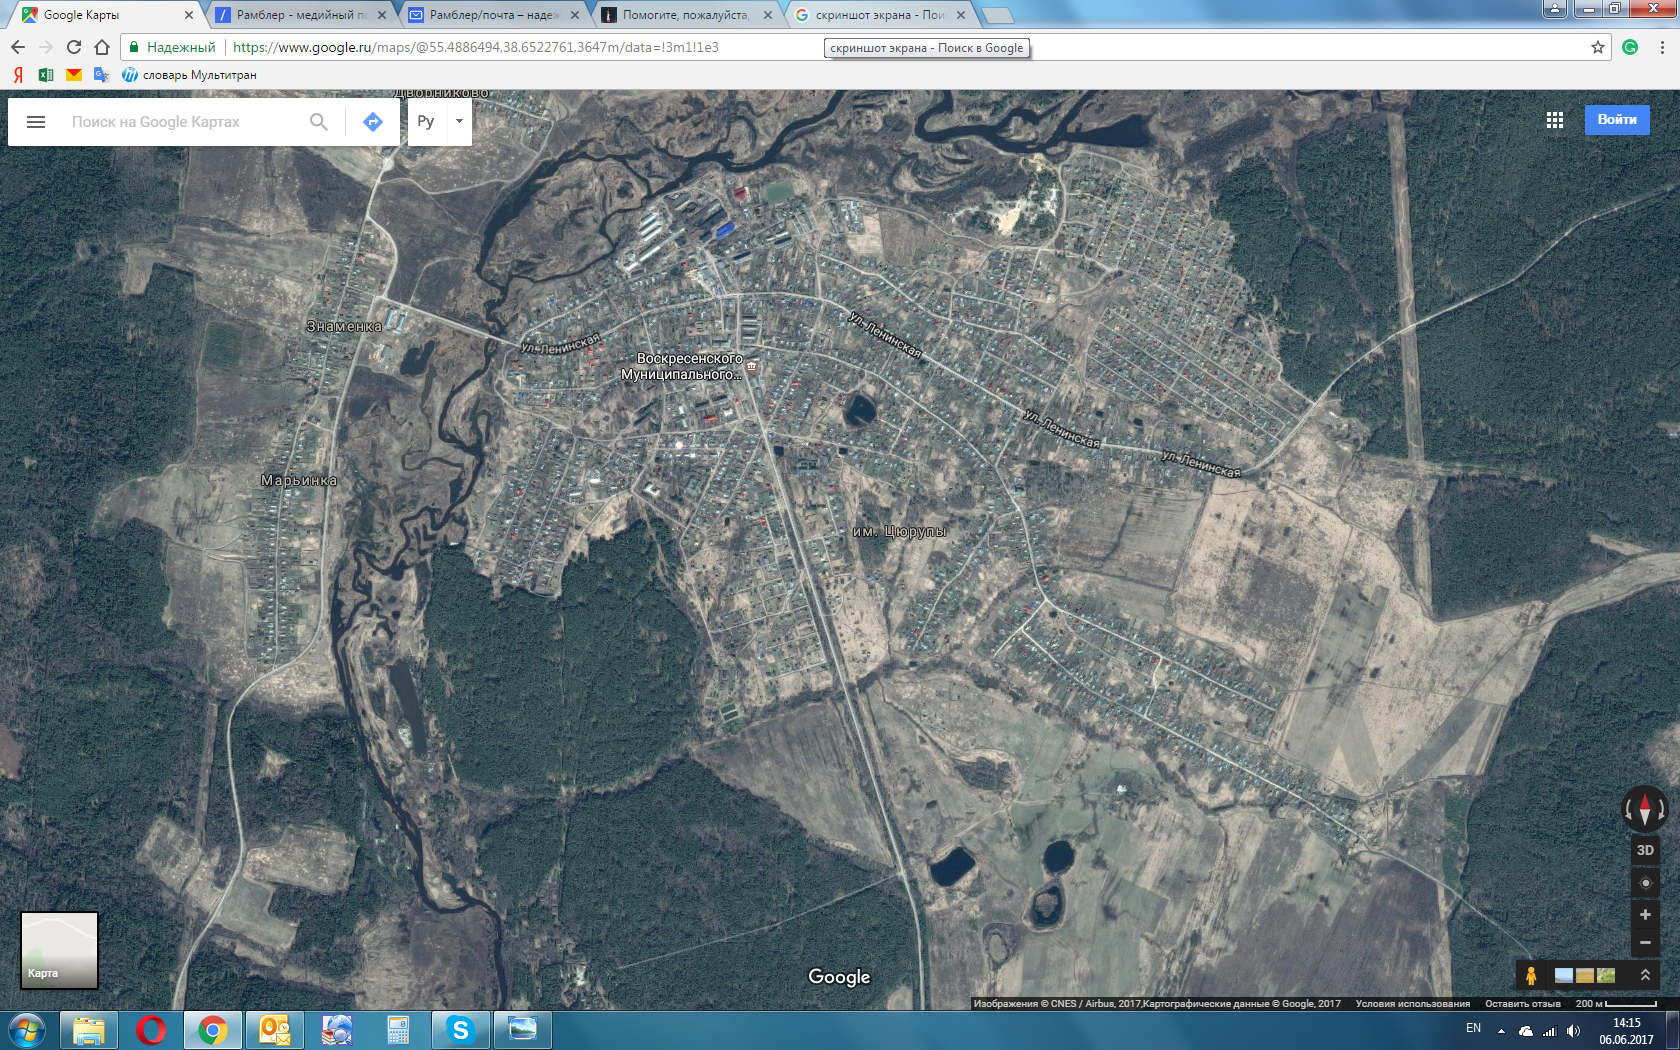1680x1050 pixels.
Task: Select the Pegman Street View icon
Action: pyautogui.click(x=1531, y=975)
